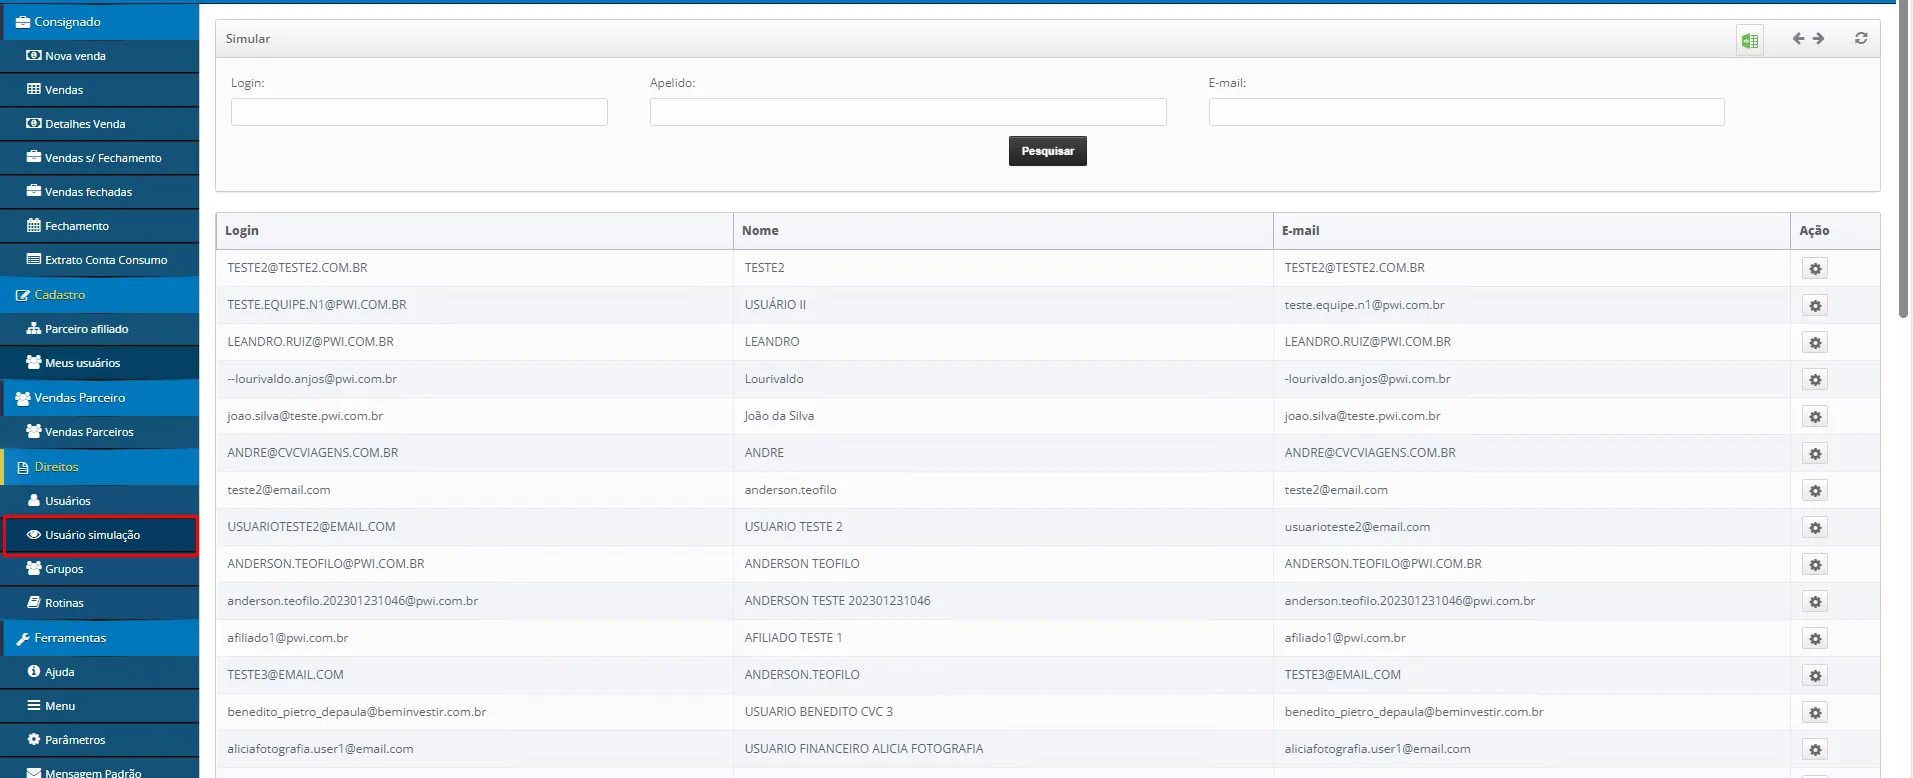Collapse the Consignado menu section
The height and width of the screenshot is (778, 1913).
point(67,22)
